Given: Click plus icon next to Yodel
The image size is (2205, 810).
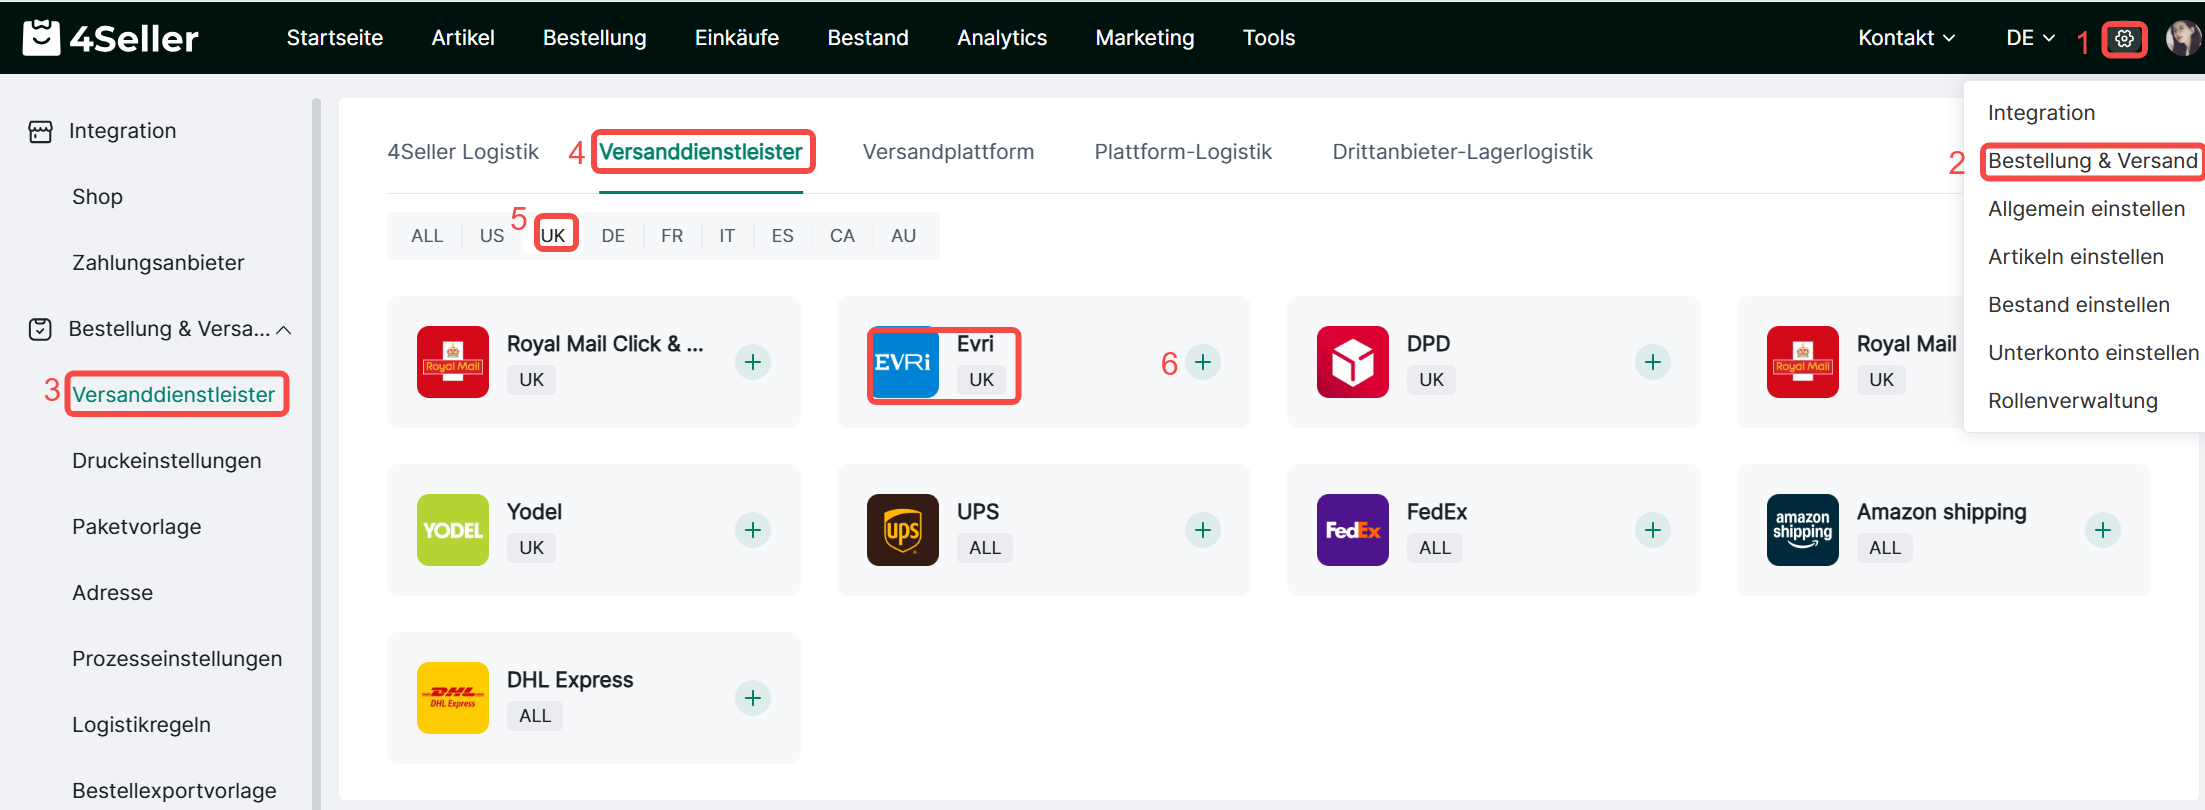Looking at the screenshot, I should (x=753, y=530).
